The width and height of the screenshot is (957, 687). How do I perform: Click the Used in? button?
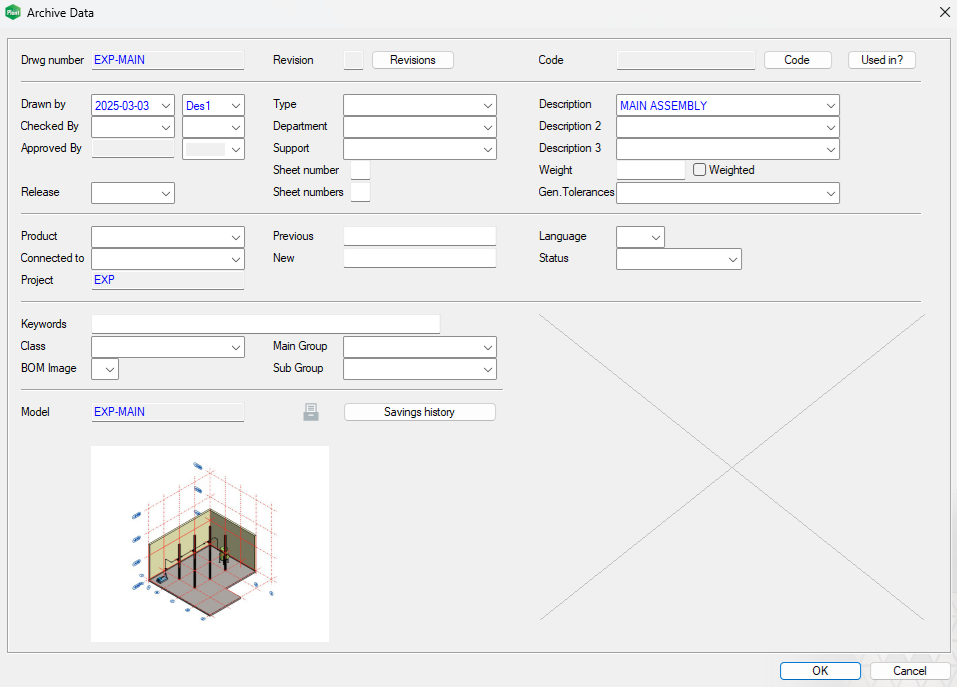(881, 60)
